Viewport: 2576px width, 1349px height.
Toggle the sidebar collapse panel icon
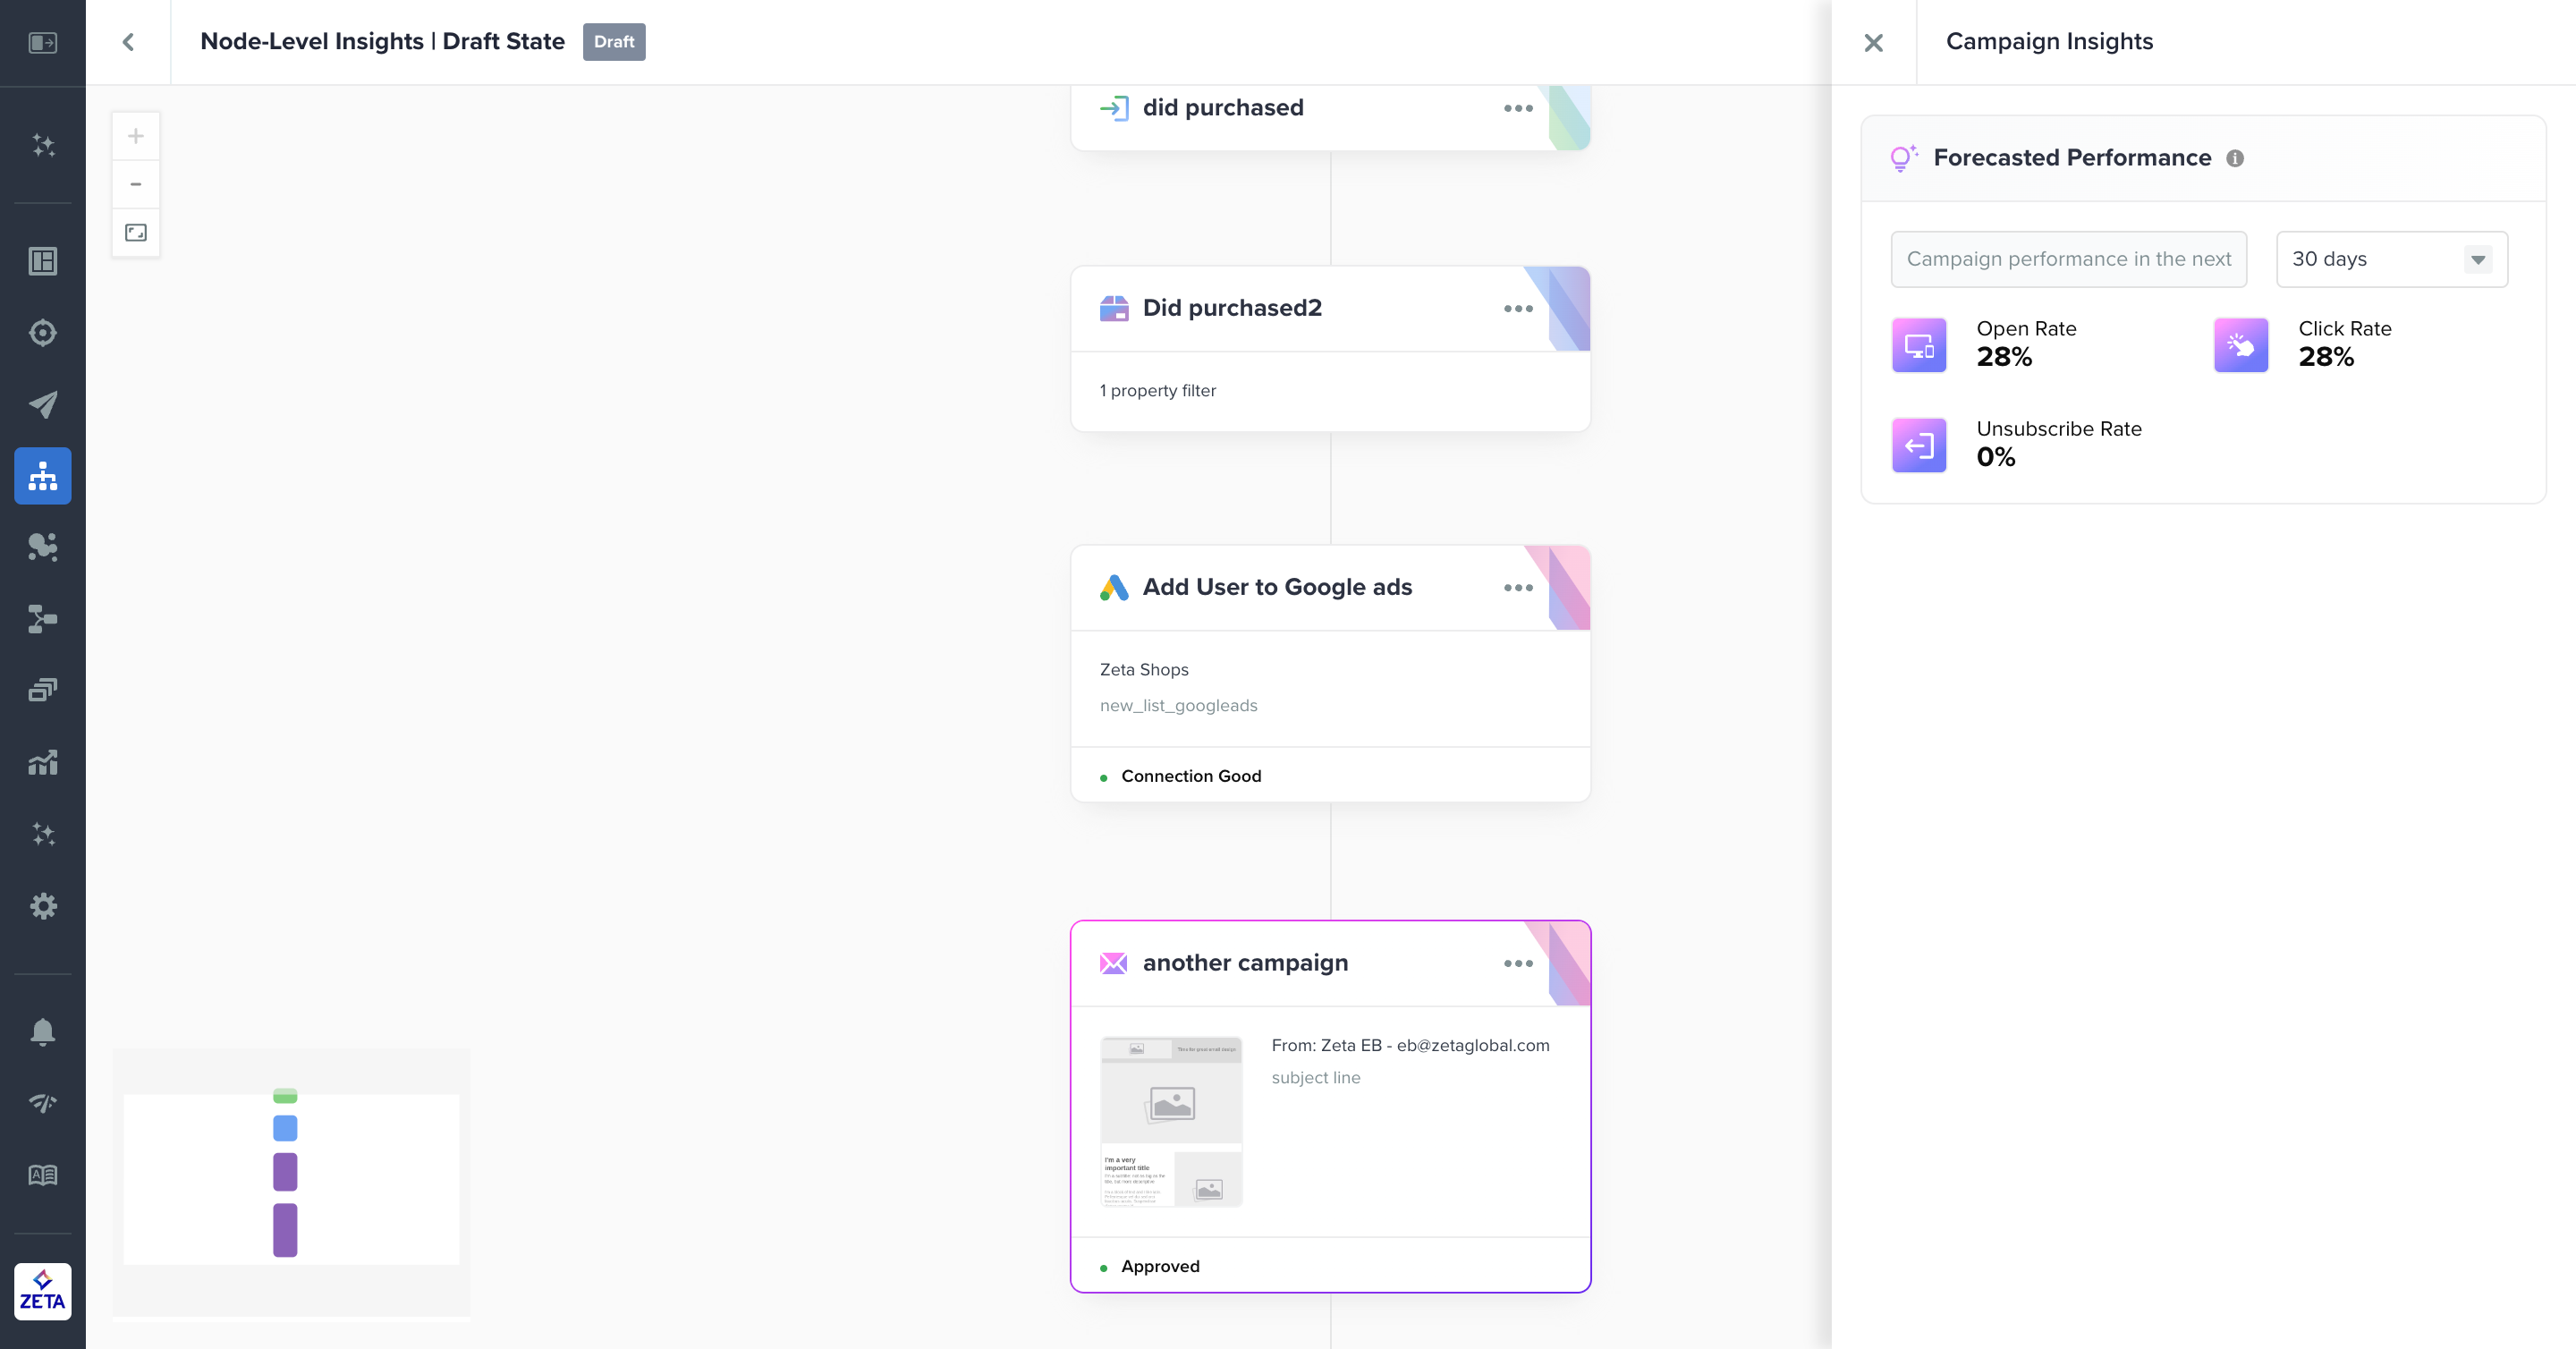[x=43, y=42]
